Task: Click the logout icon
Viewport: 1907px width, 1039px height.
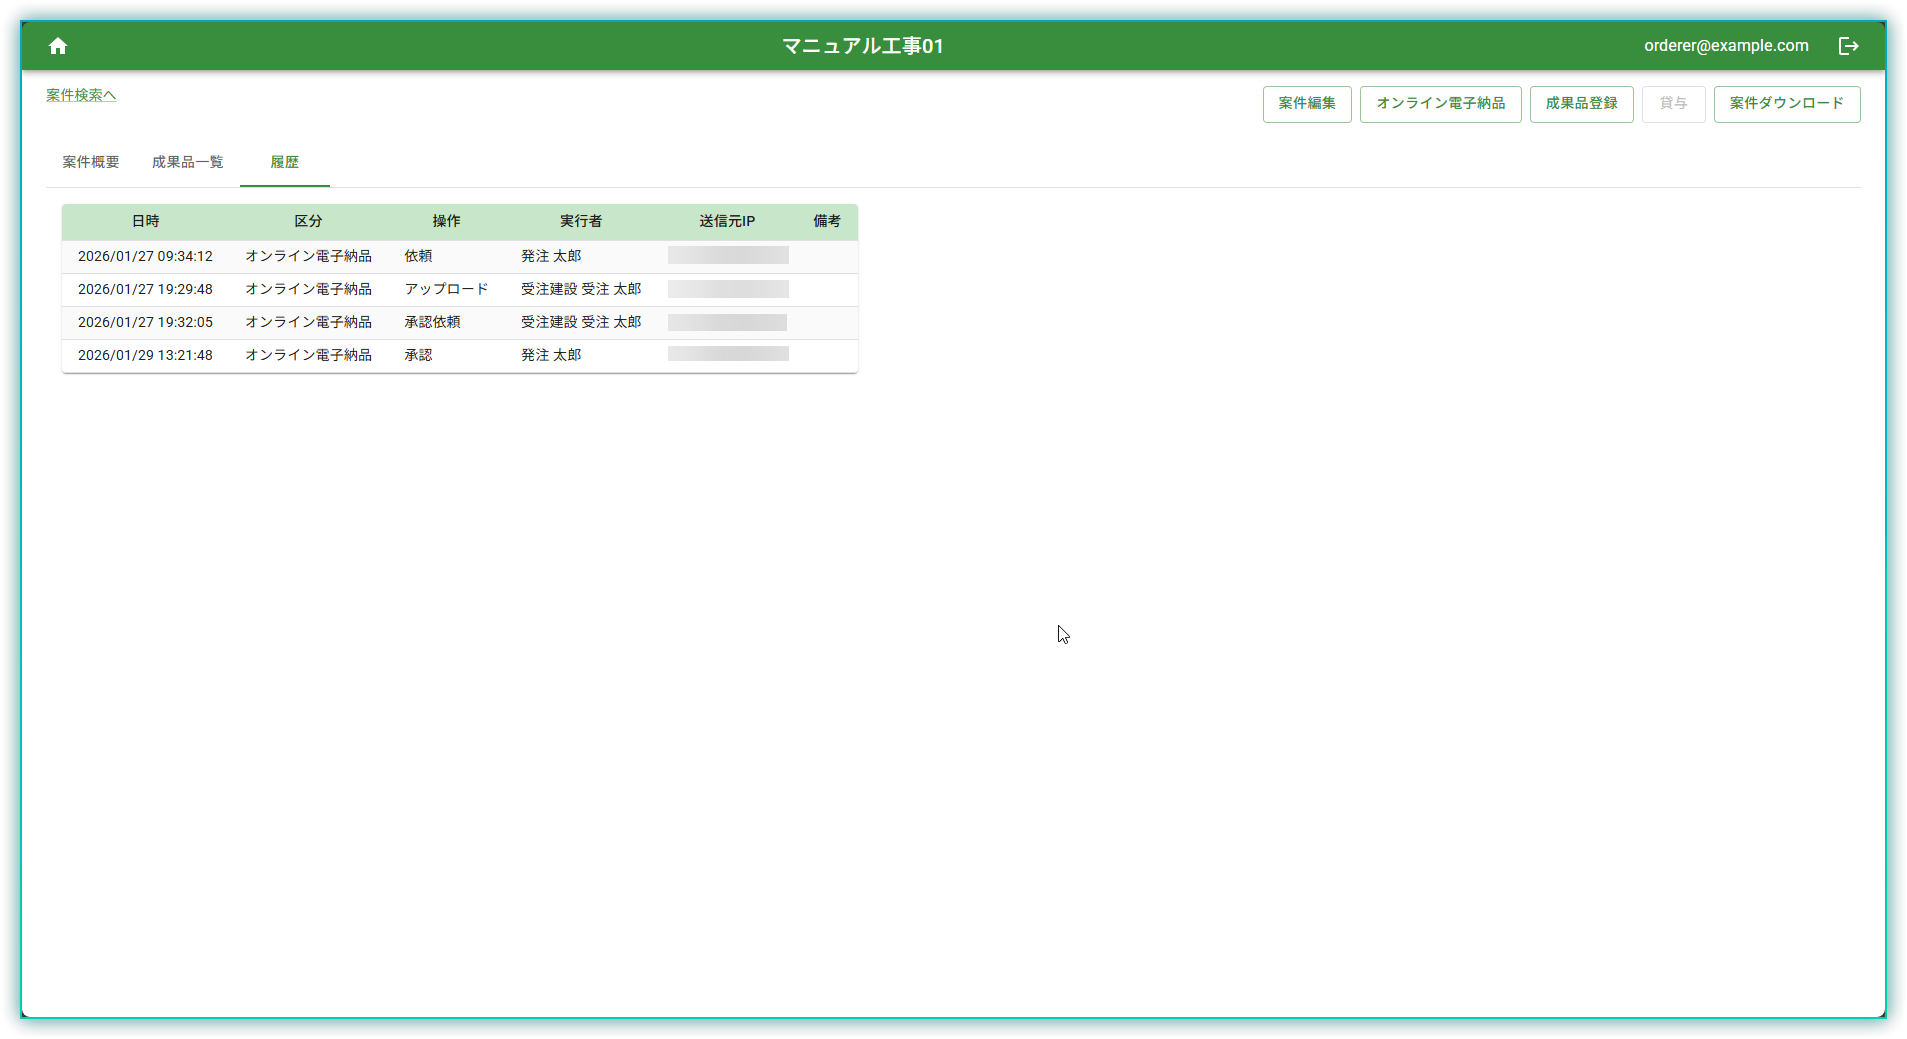Action: click(1848, 46)
